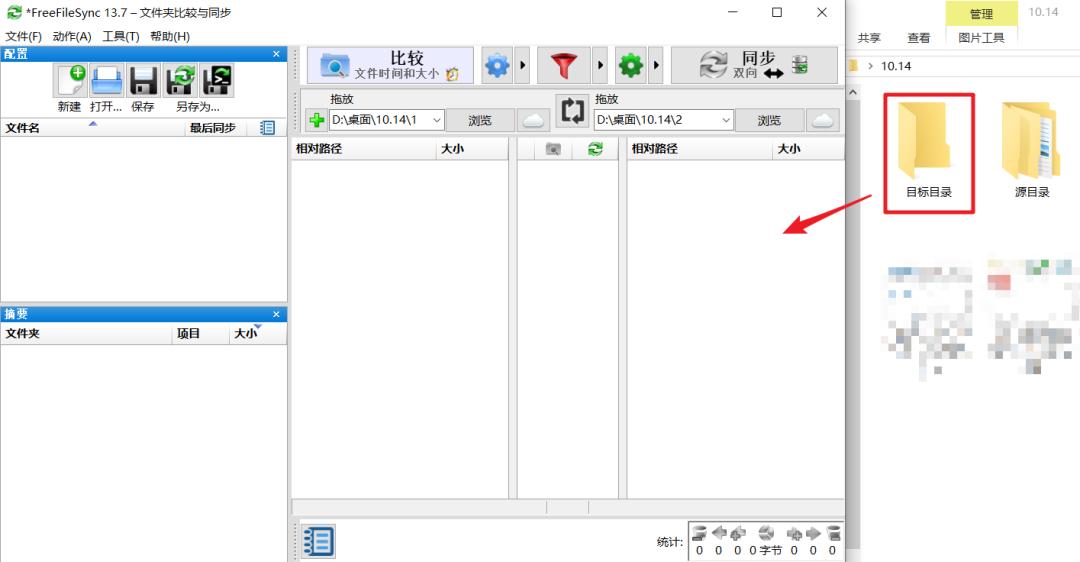The image size is (1080, 562).
Task: Toggle the log panel list button
Action: click(319, 541)
